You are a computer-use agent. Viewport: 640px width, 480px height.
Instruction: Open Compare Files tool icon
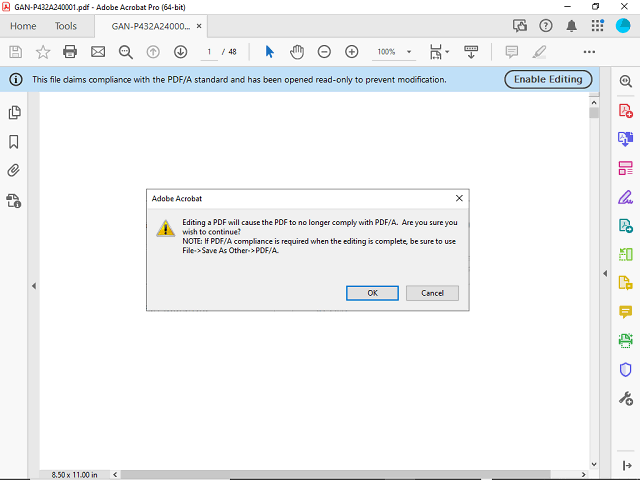(625, 254)
